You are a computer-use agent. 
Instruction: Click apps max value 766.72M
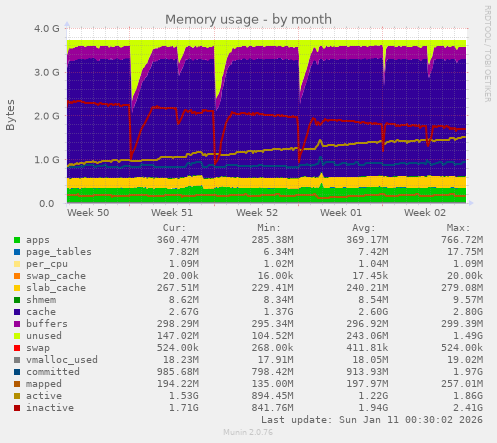[462, 240]
